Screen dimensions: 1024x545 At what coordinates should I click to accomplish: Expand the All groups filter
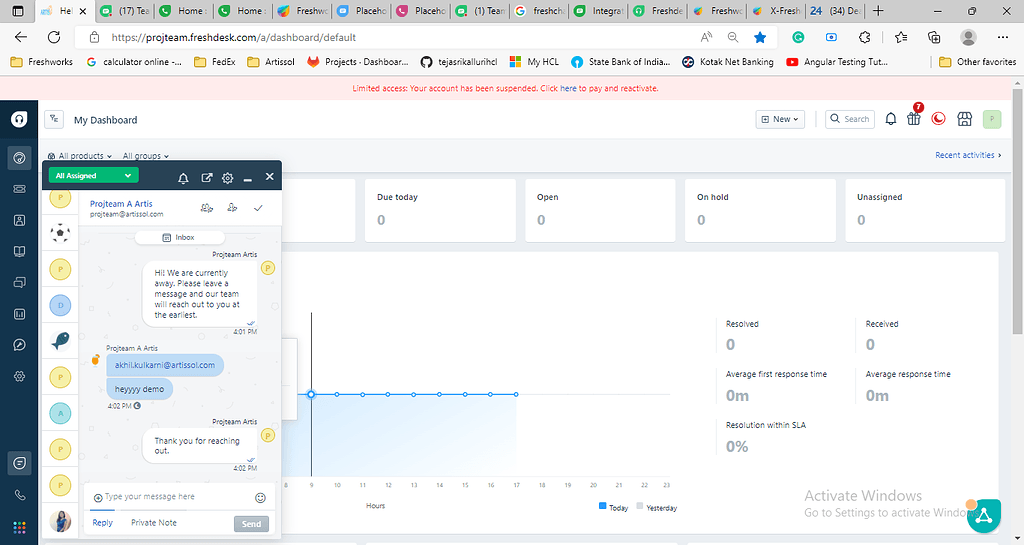[146, 156]
